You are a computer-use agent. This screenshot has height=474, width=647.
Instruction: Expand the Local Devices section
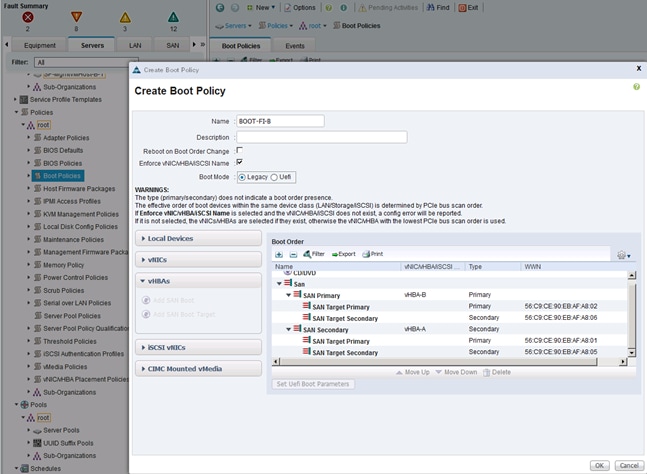tap(198, 238)
